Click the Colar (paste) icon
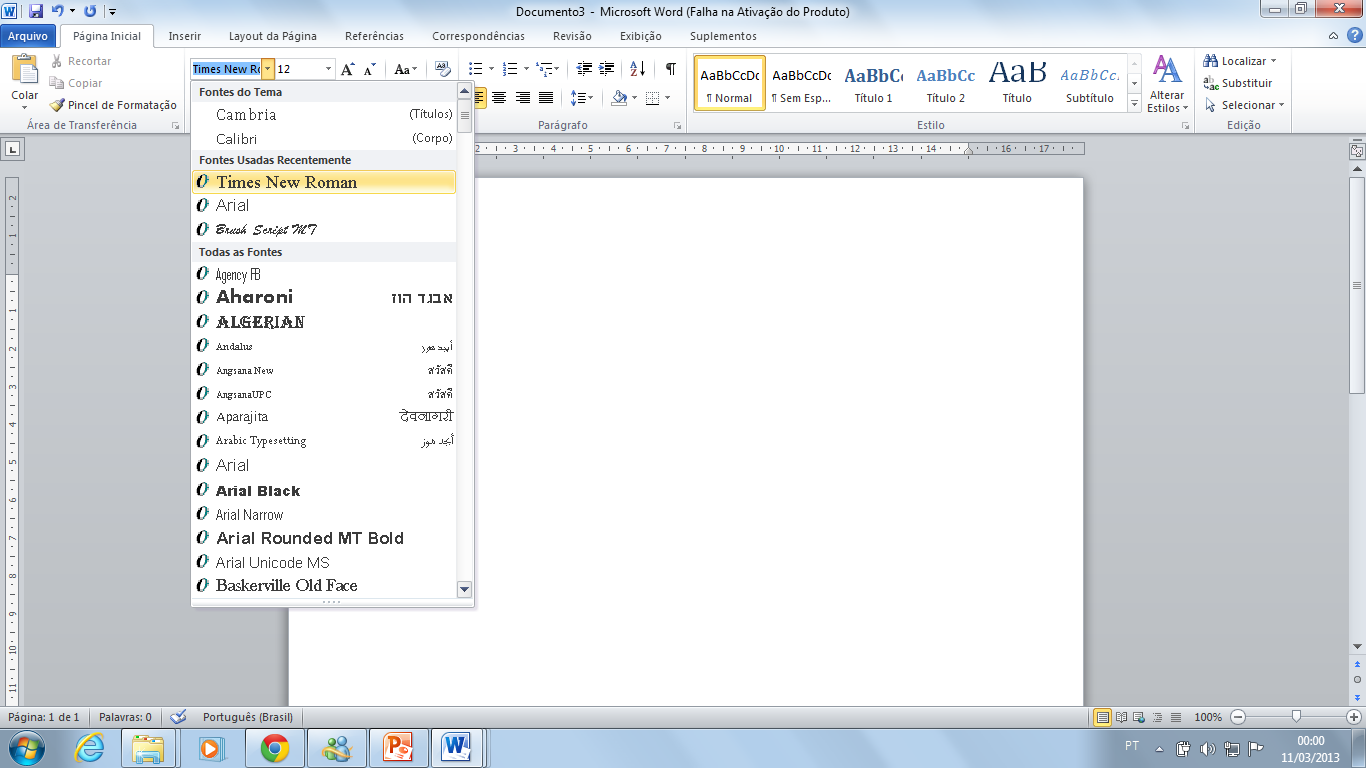Viewport: 1366px width, 768px height. (x=24, y=70)
